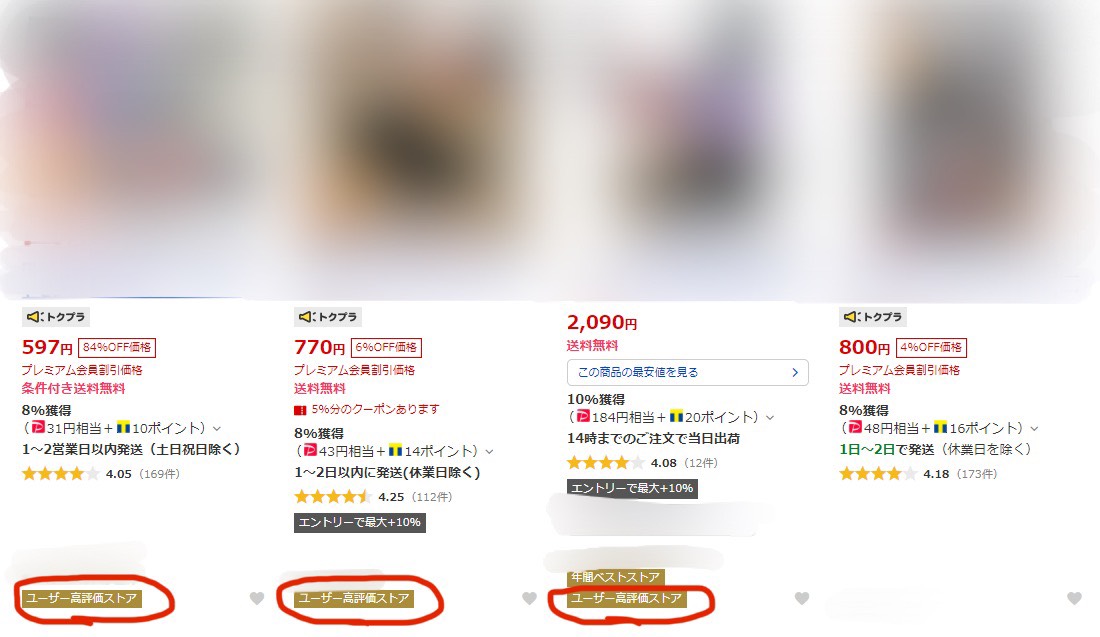1100x637 pixels.
Task: Click the 年間ベストストア badge
Action: click(x=615, y=577)
